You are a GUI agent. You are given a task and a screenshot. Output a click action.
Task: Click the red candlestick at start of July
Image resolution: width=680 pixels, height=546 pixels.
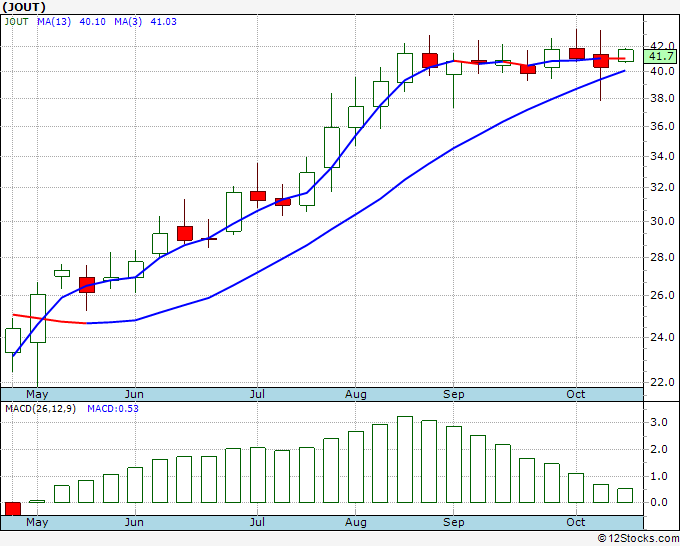[x=258, y=196]
